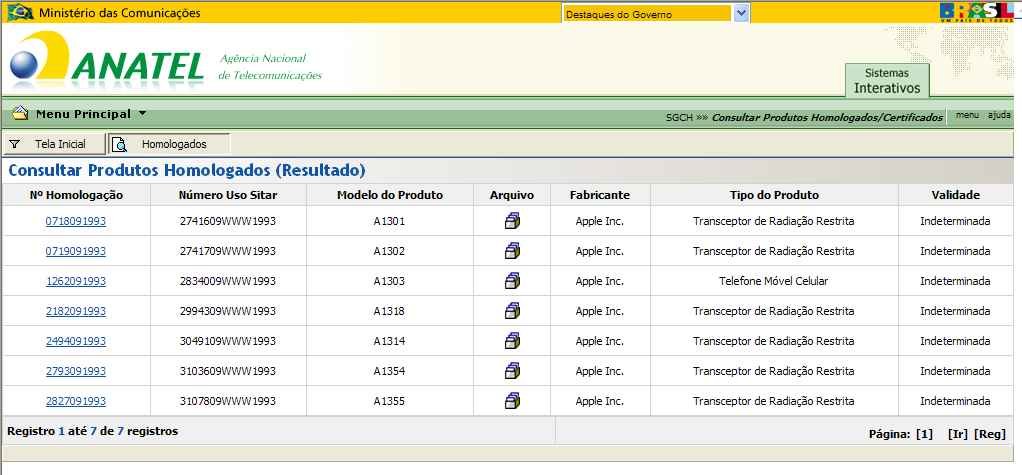
Task: Click the Indeterminada cell in the A1355 row
Action: click(x=955, y=401)
